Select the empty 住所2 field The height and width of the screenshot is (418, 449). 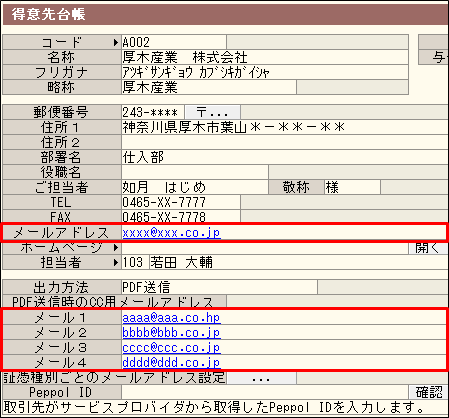[x=285, y=142]
